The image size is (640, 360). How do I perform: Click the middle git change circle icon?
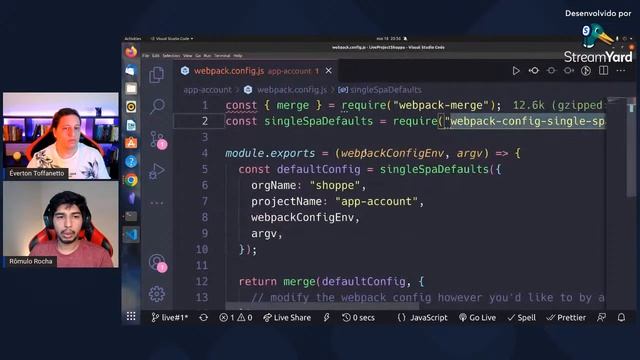pyautogui.click(x=551, y=71)
